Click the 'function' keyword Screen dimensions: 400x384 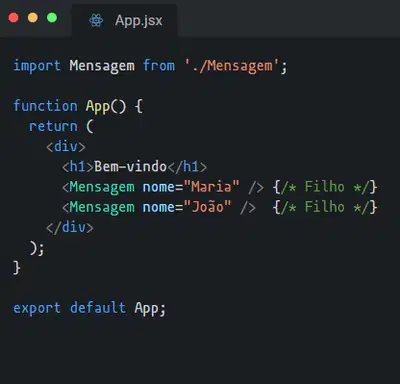tap(45, 106)
